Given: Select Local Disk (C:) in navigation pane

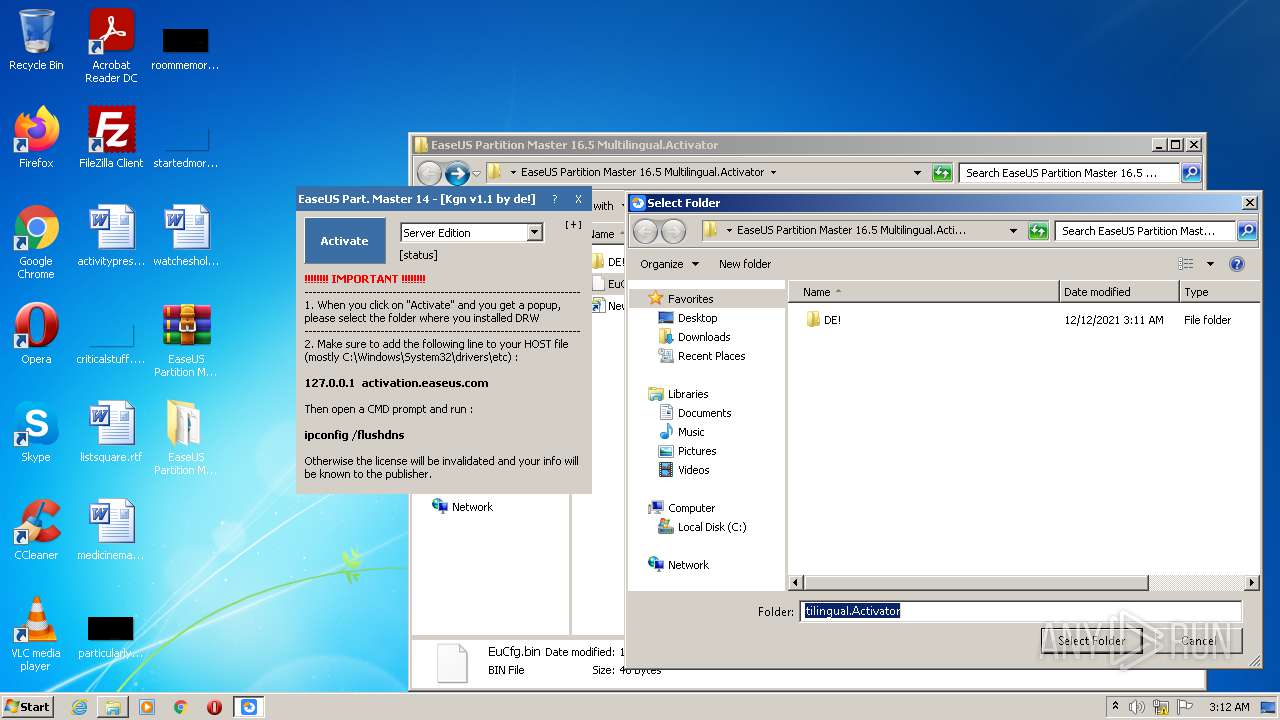Looking at the screenshot, I should pyautogui.click(x=712, y=527).
